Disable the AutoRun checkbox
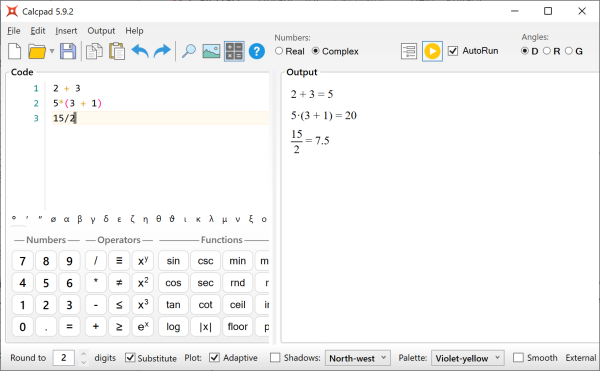Viewport: 600px width, 371px height. [453, 51]
